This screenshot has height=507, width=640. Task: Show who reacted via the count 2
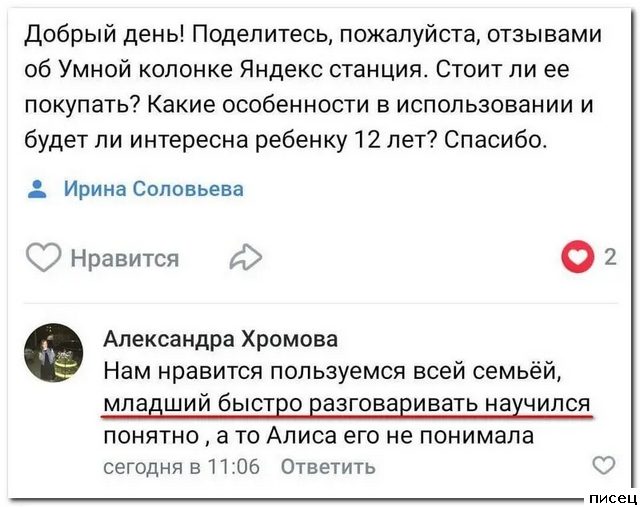pos(610,257)
